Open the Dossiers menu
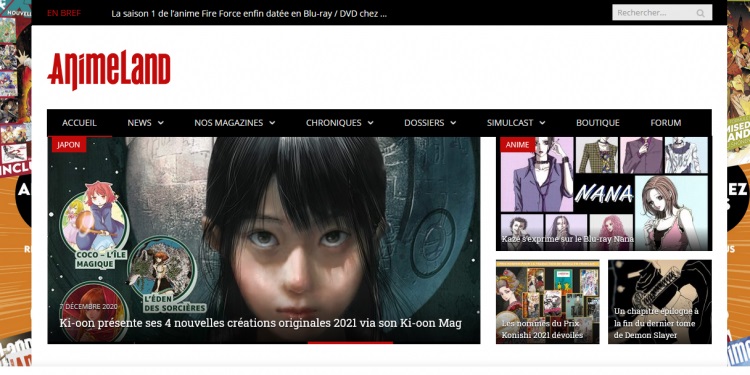This screenshot has height=375, width=750. point(424,123)
